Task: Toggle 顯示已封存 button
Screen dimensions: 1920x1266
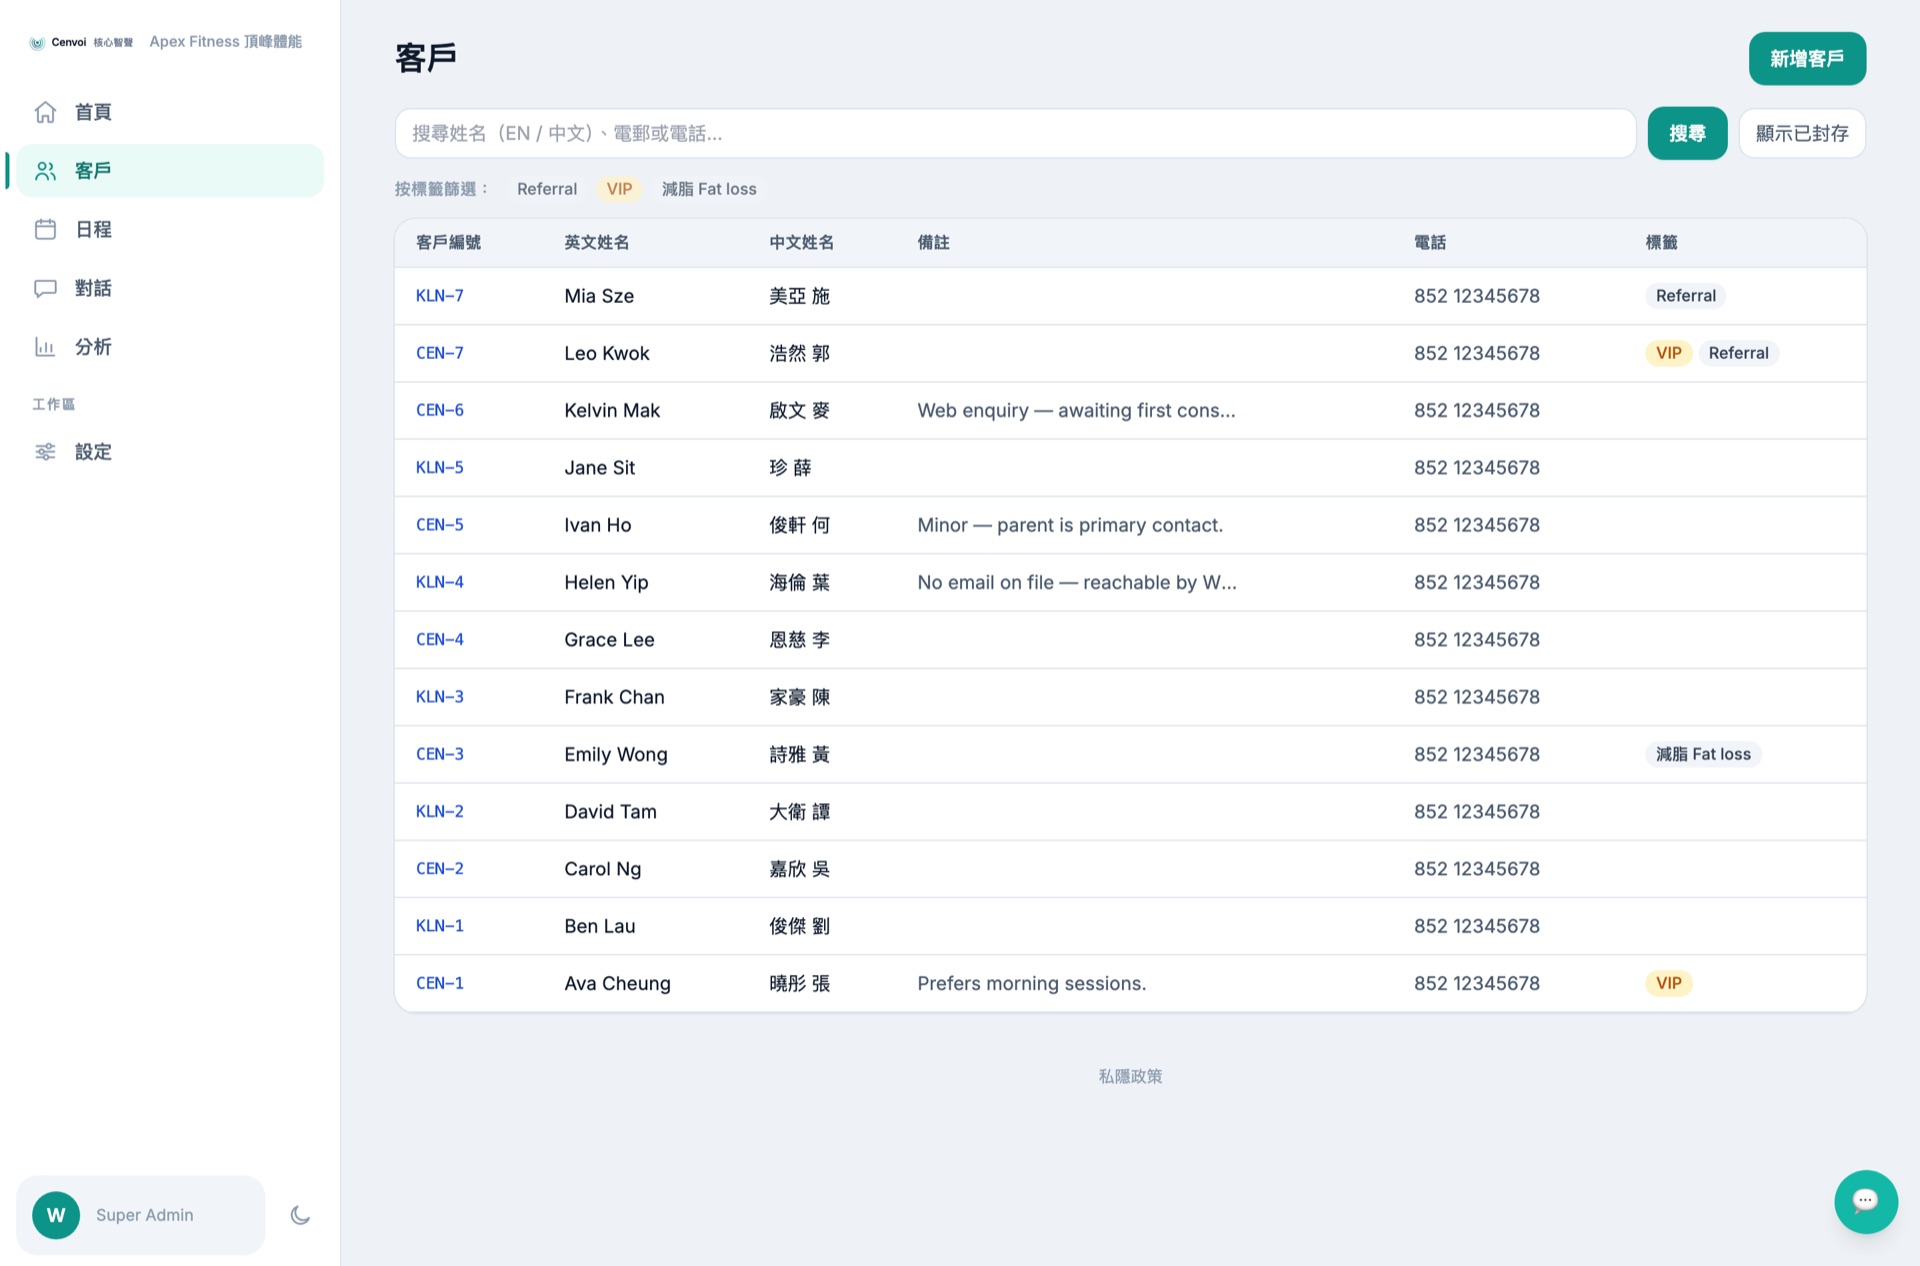Action: click(1802, 133)
